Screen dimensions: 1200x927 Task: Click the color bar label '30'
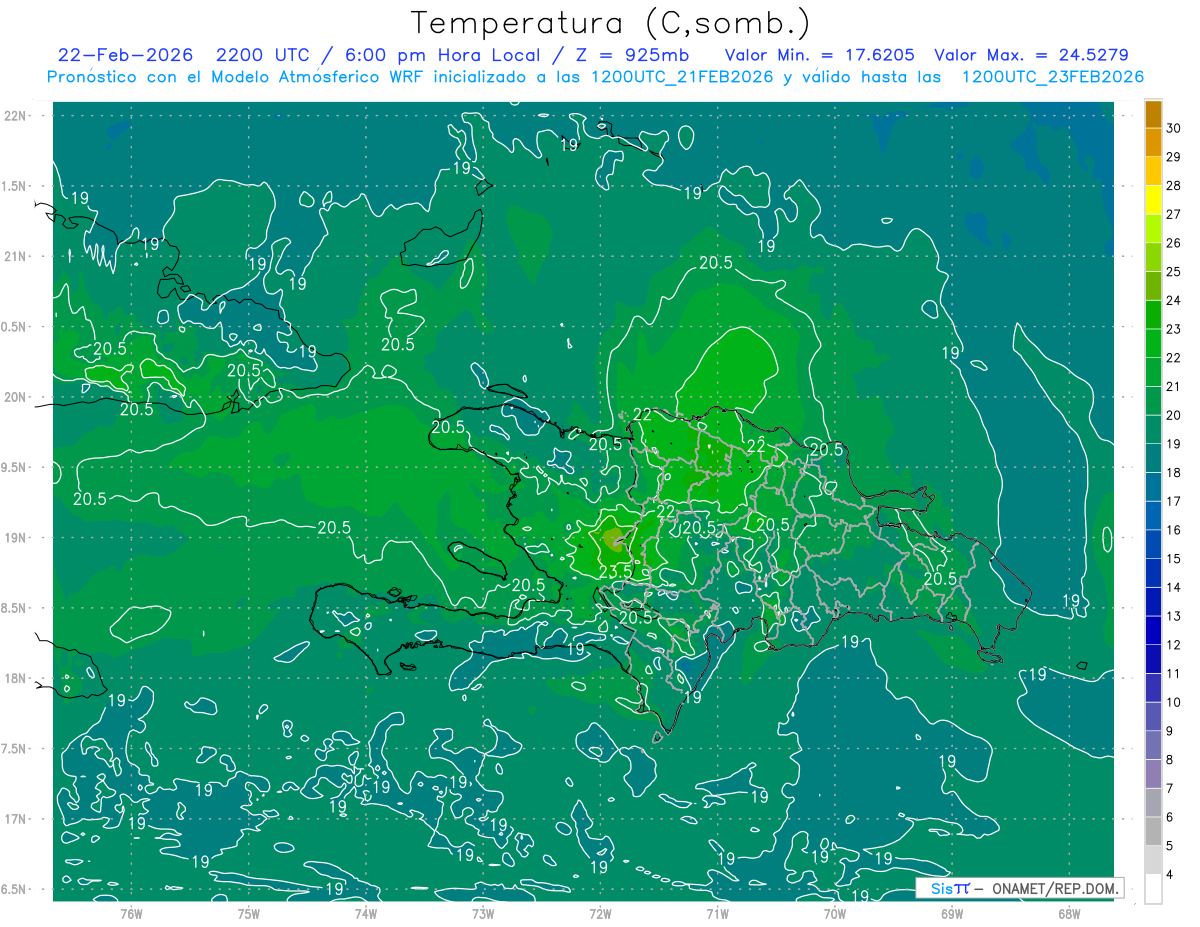tap(1173, 128)
